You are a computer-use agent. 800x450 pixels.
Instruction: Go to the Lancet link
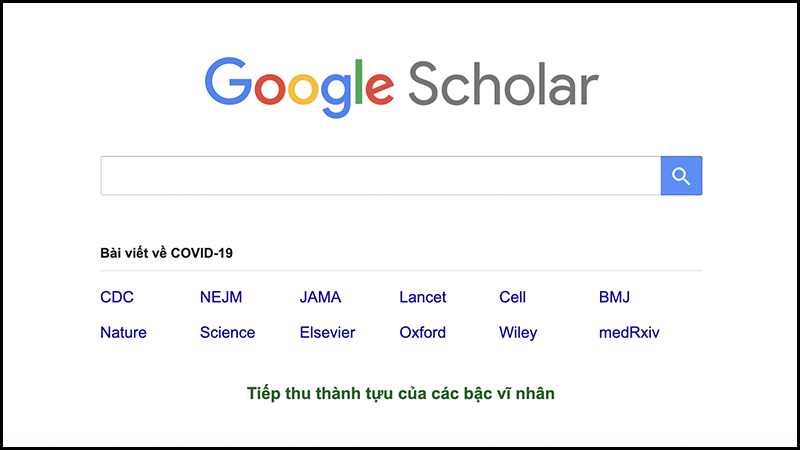[x=423, y=297]
